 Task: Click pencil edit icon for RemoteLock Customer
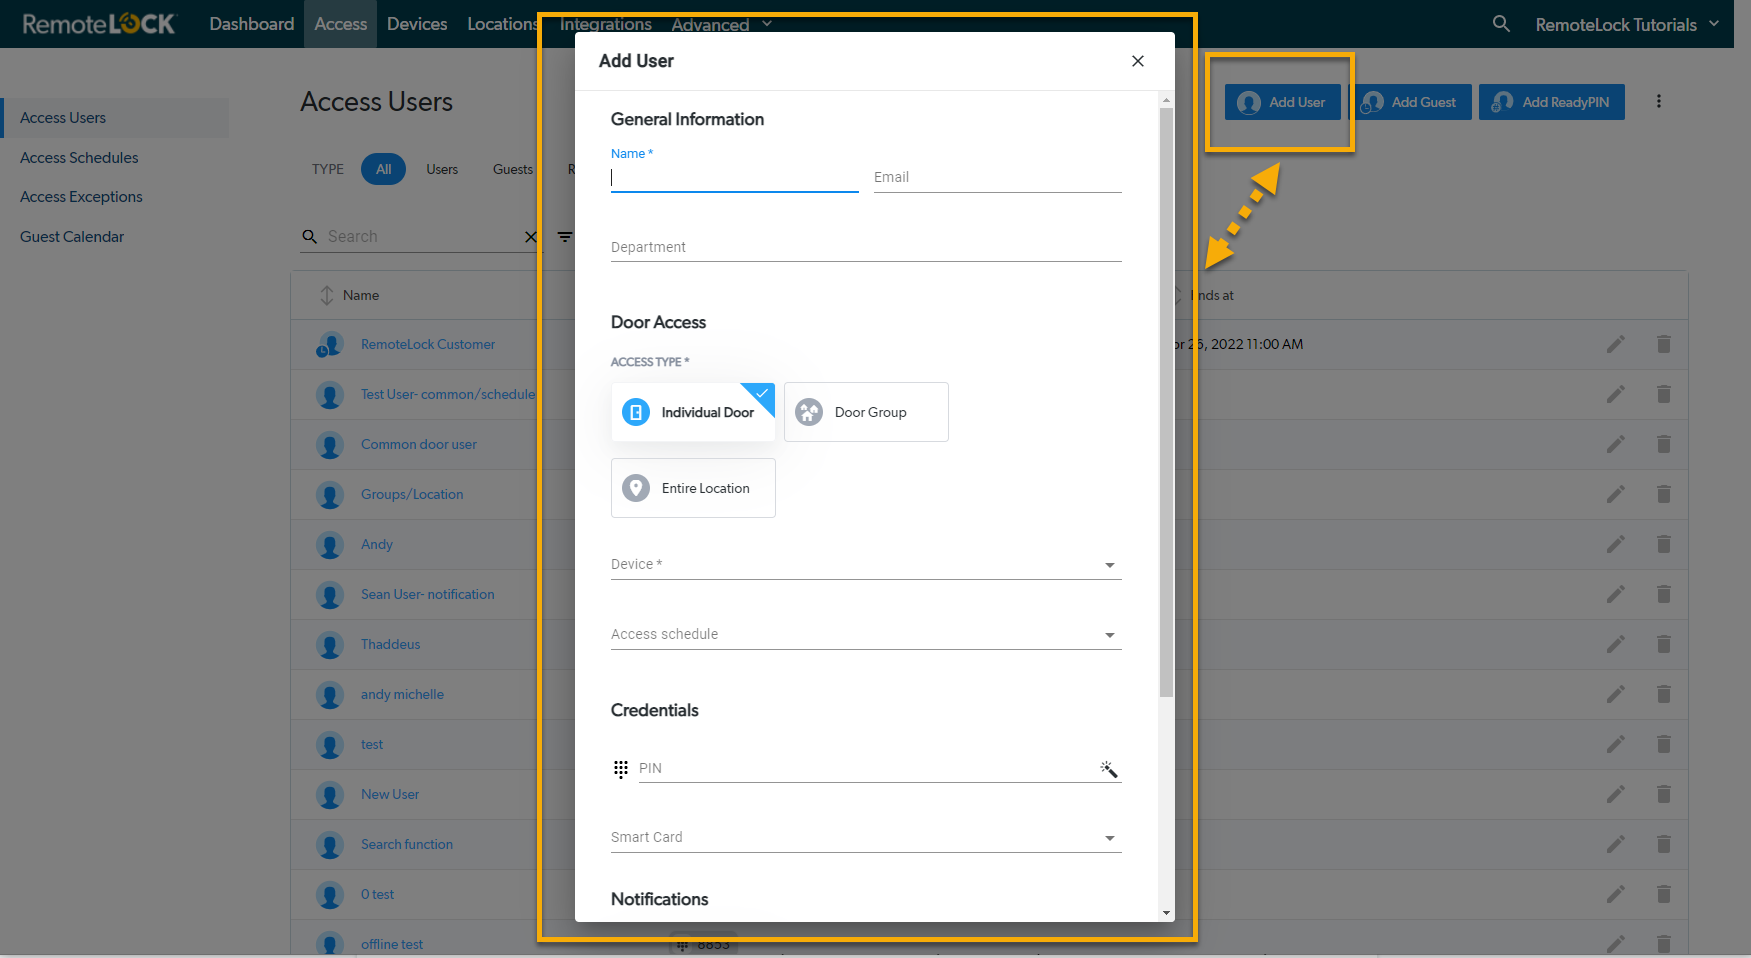(x=1615, y=344)
